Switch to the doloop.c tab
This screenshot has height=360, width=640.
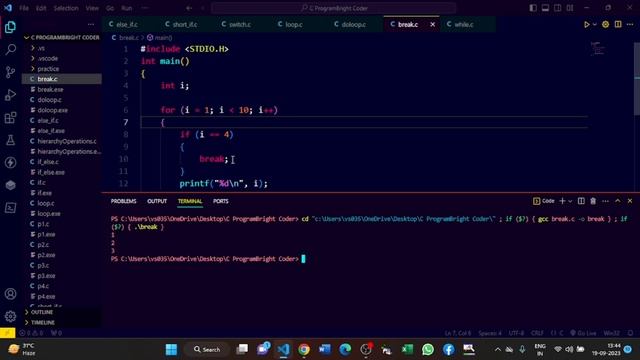pos(353,24)
